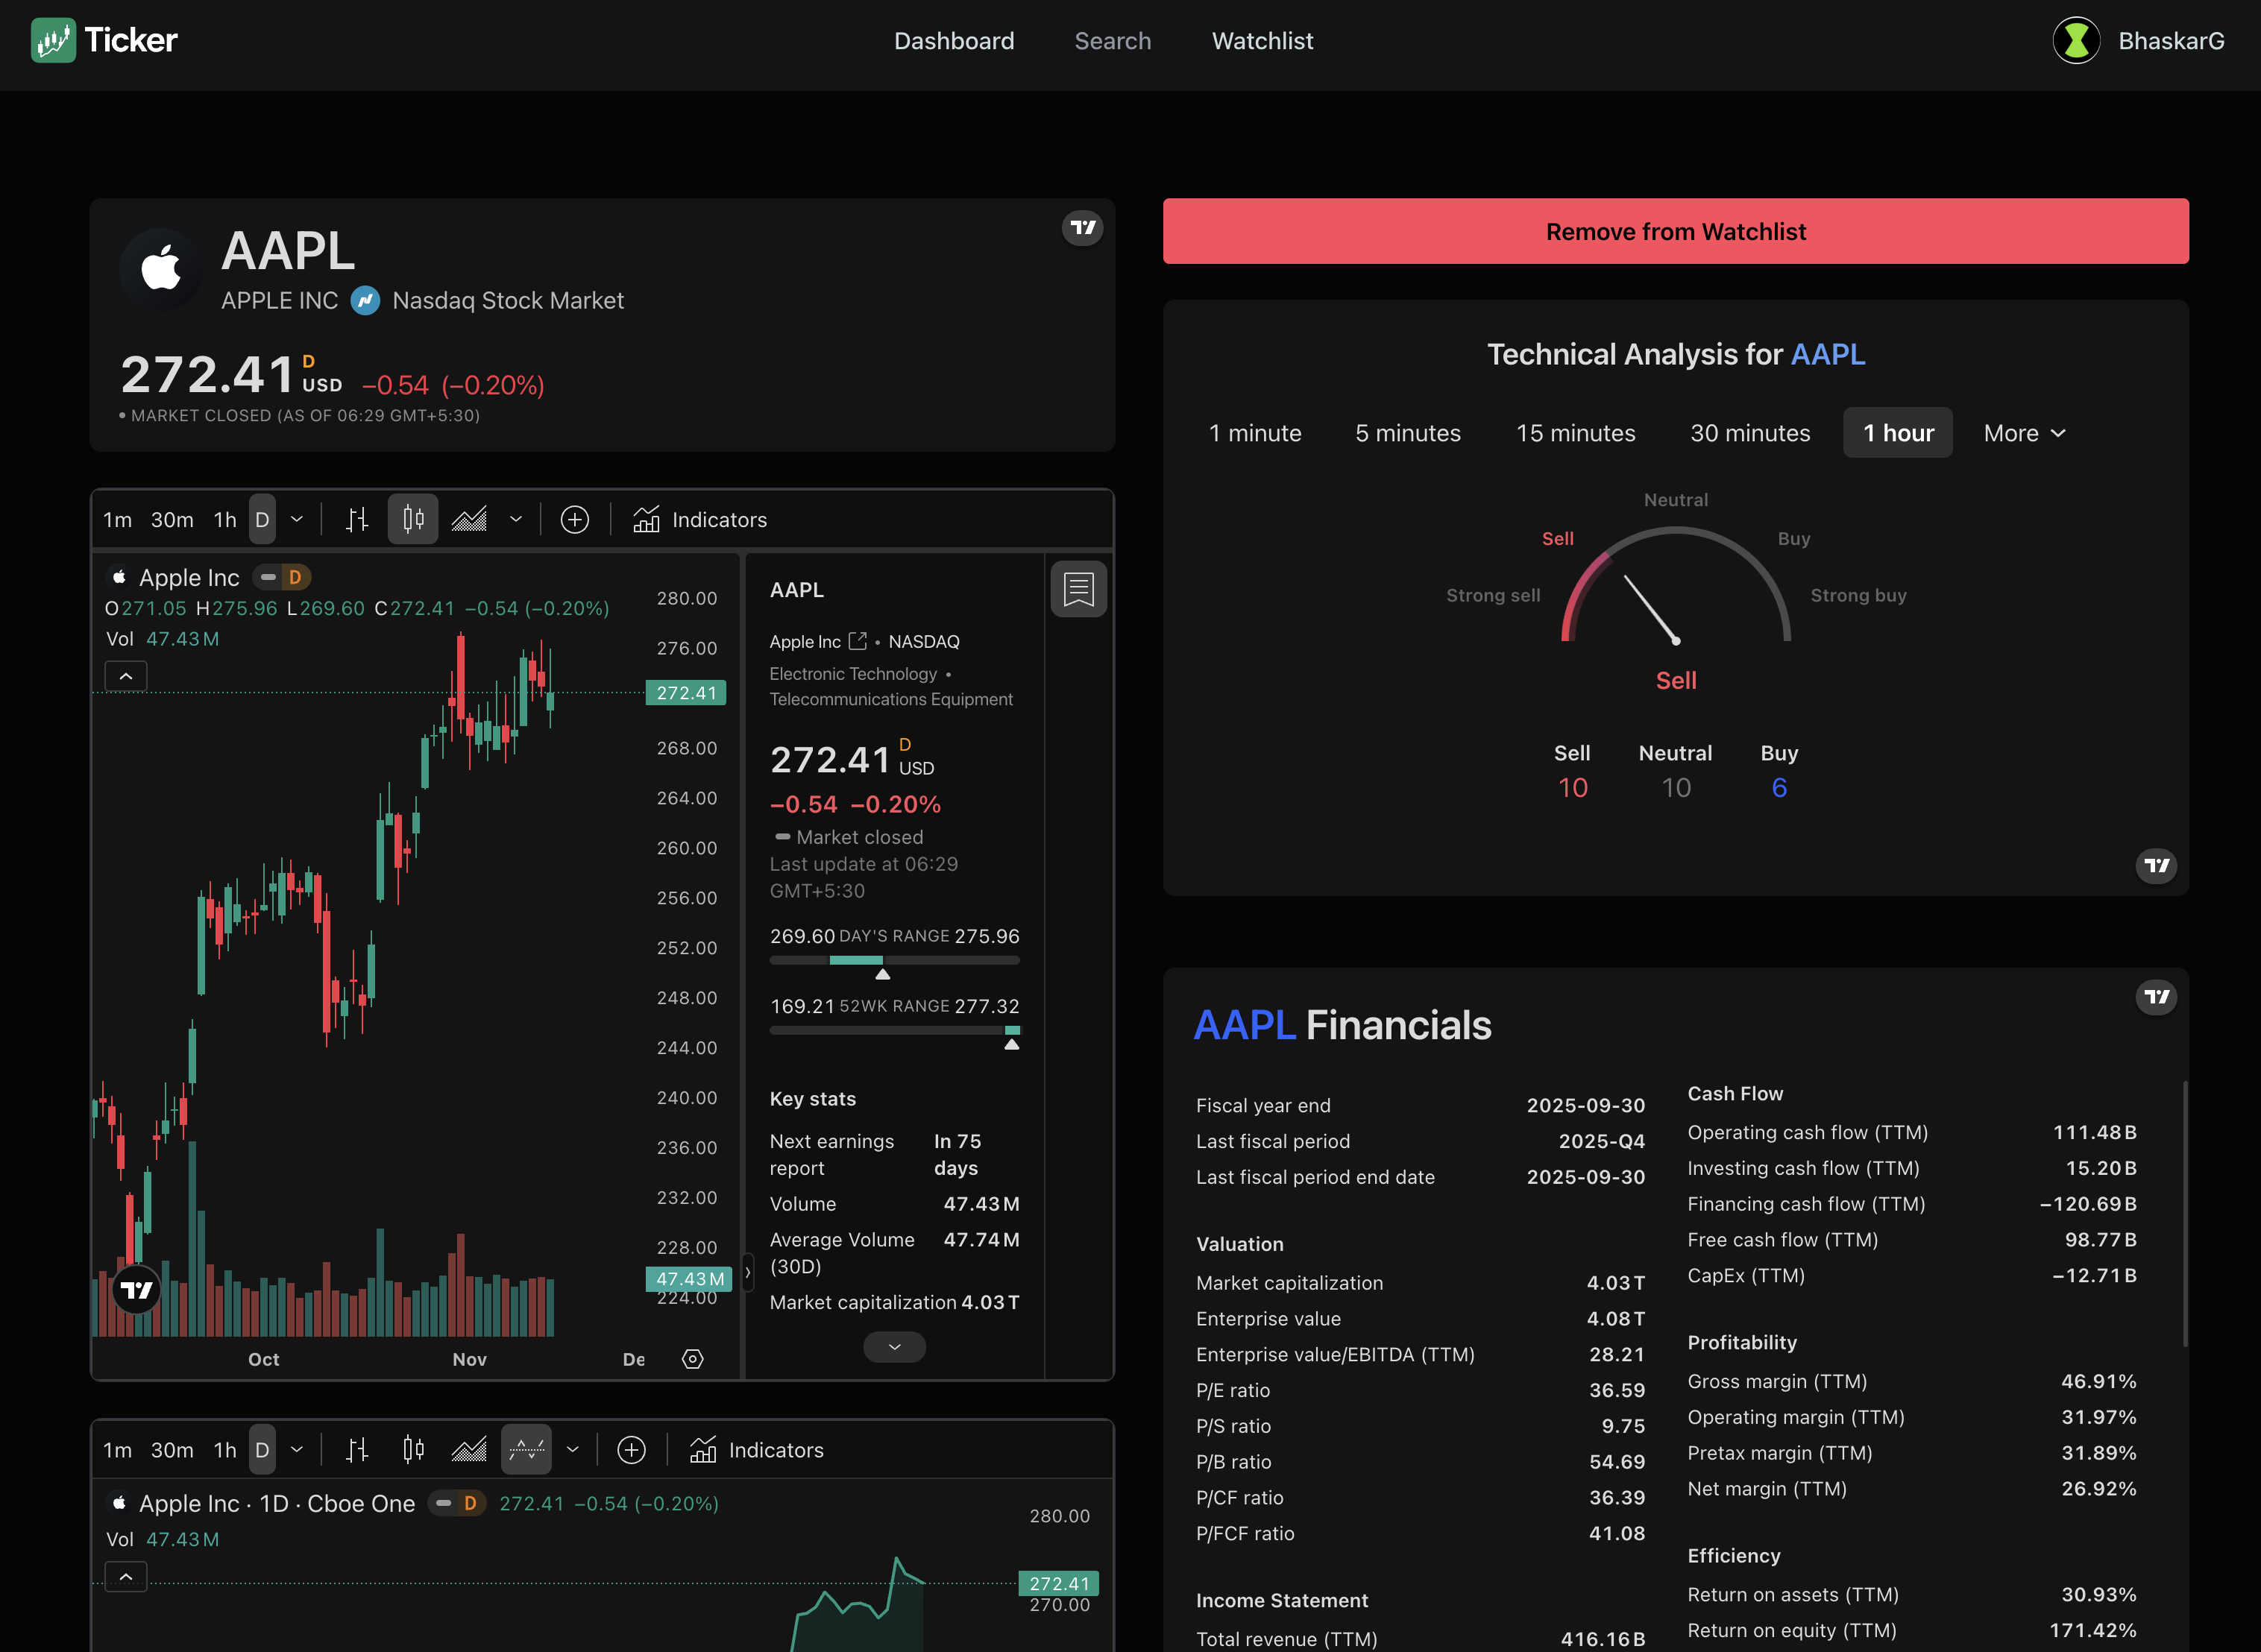The height and width of the screenshot is (1652, 2261).
Task: Open Indicators in lower chart toolbar
Action: click(757, 1450)
